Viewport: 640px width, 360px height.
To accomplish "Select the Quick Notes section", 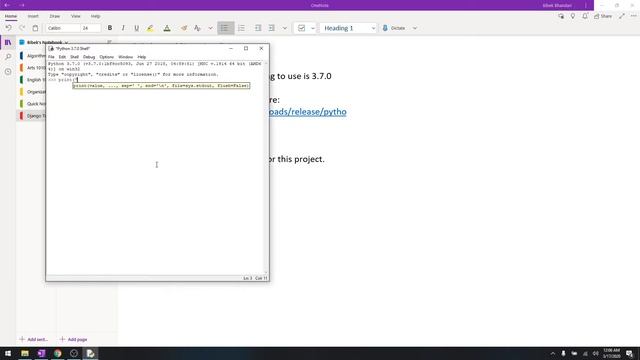I will pos(33,104).
